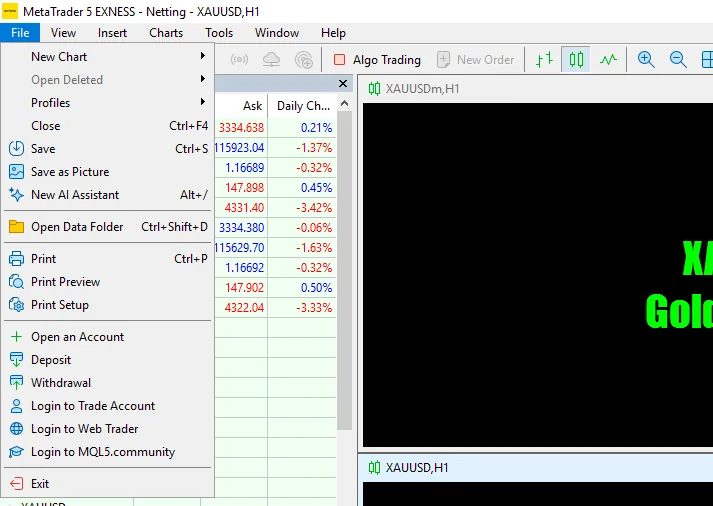This screenshot has width=713, height=506.
Task: Click the MQL5.community graduation cap icon
Action: 16,452
